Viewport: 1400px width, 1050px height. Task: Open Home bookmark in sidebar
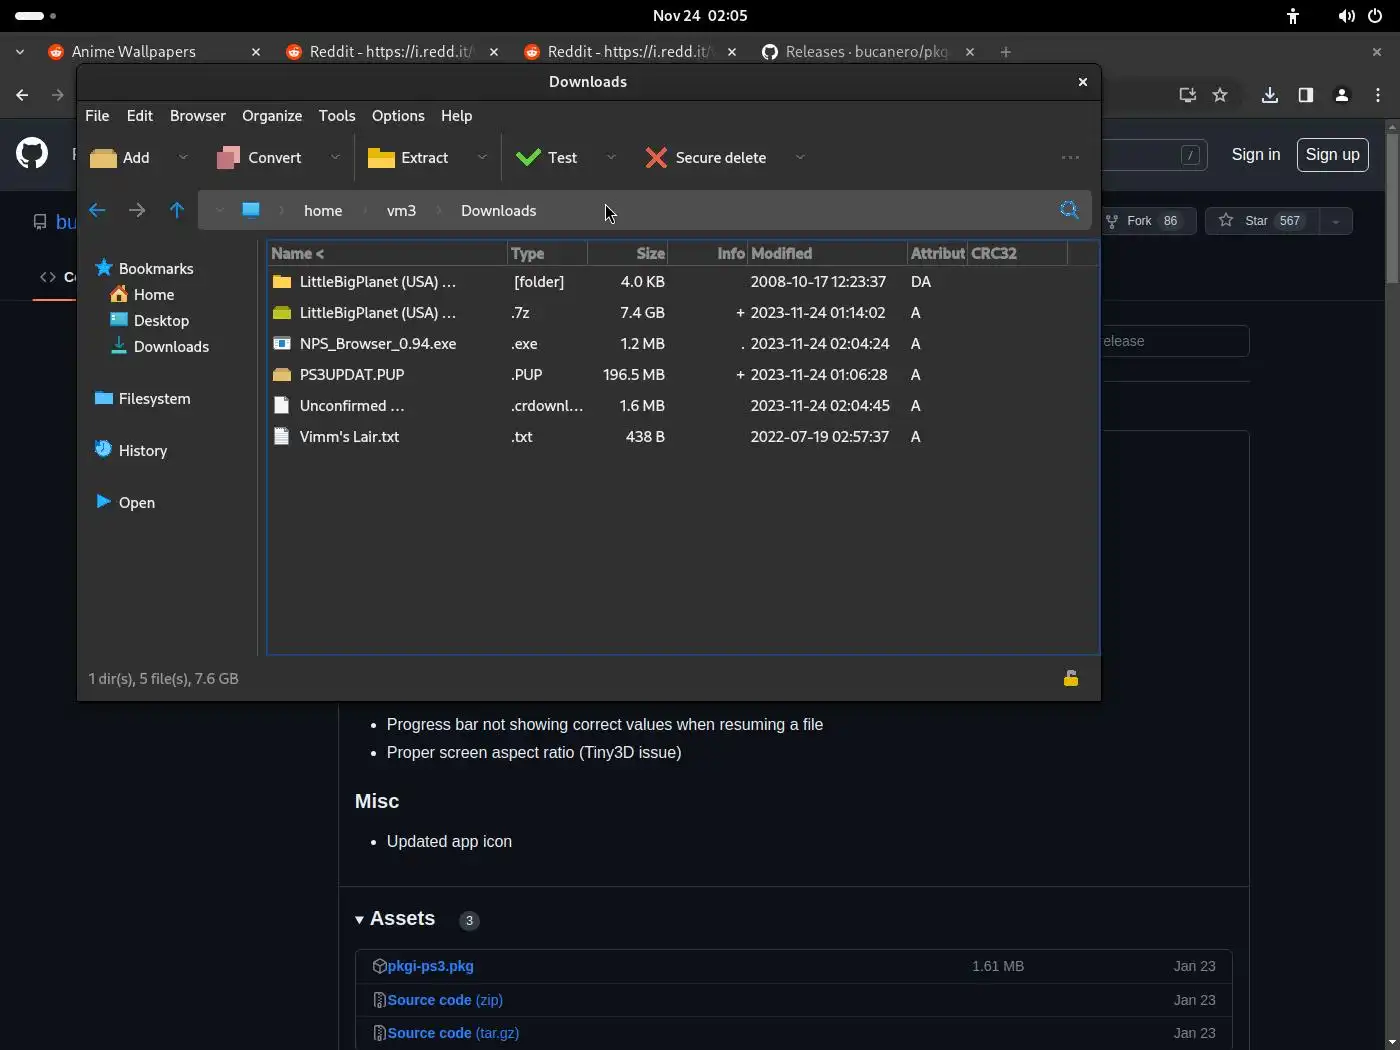(142, 294)
